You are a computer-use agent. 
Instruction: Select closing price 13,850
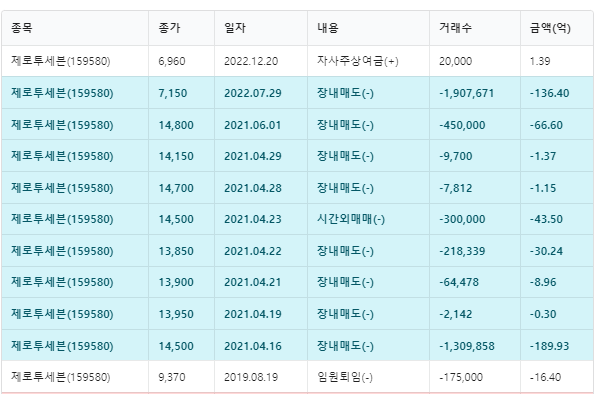point(176,251)
